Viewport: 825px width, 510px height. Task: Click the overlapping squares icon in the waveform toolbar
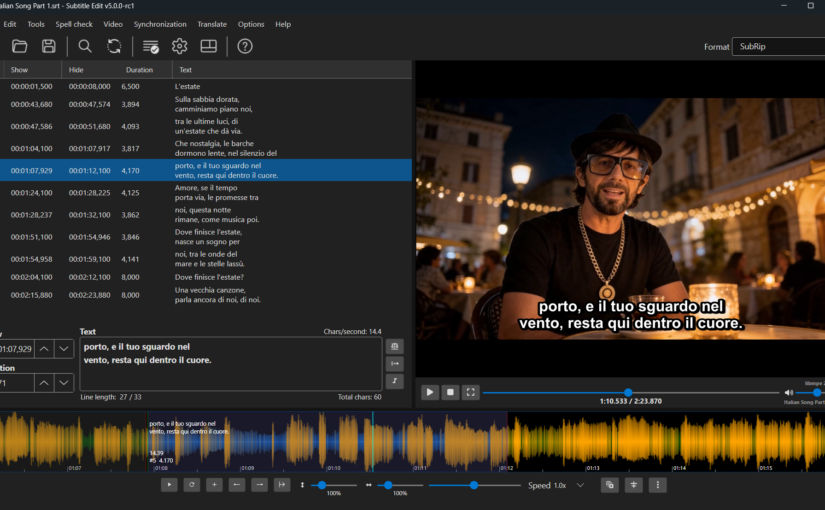[x=610, y=485]
